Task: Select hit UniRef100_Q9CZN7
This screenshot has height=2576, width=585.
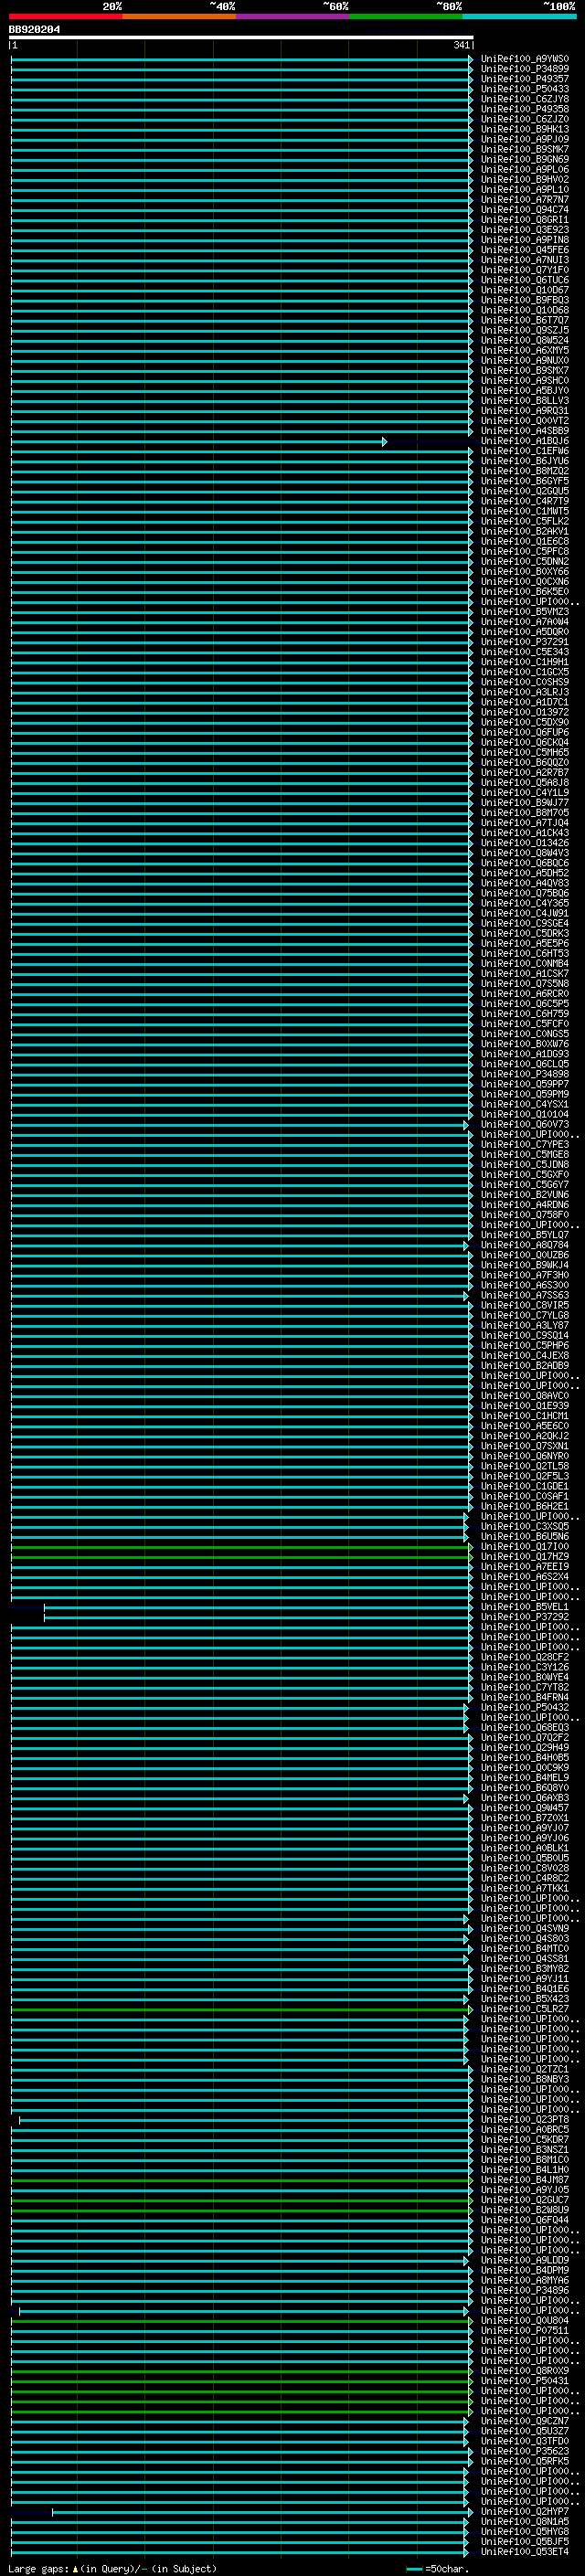Action: click(x=524, y=2421)
